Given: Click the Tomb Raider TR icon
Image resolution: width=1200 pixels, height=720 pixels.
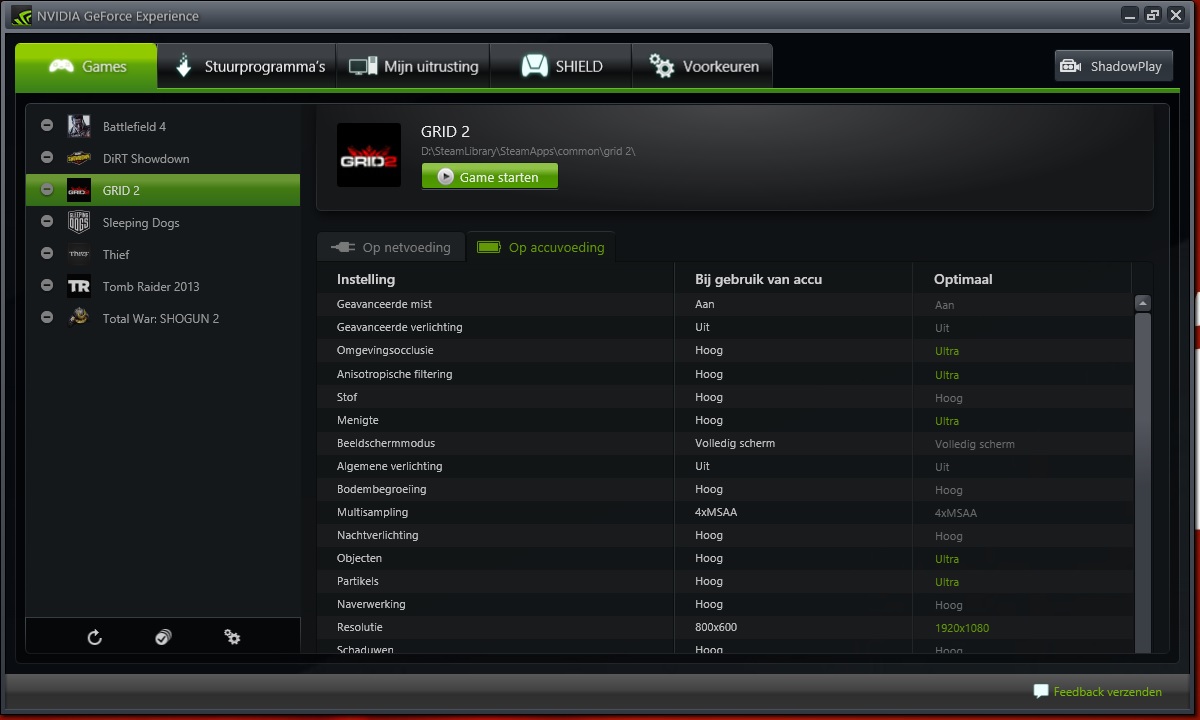Looking at the screenshot, I should 79,286.
